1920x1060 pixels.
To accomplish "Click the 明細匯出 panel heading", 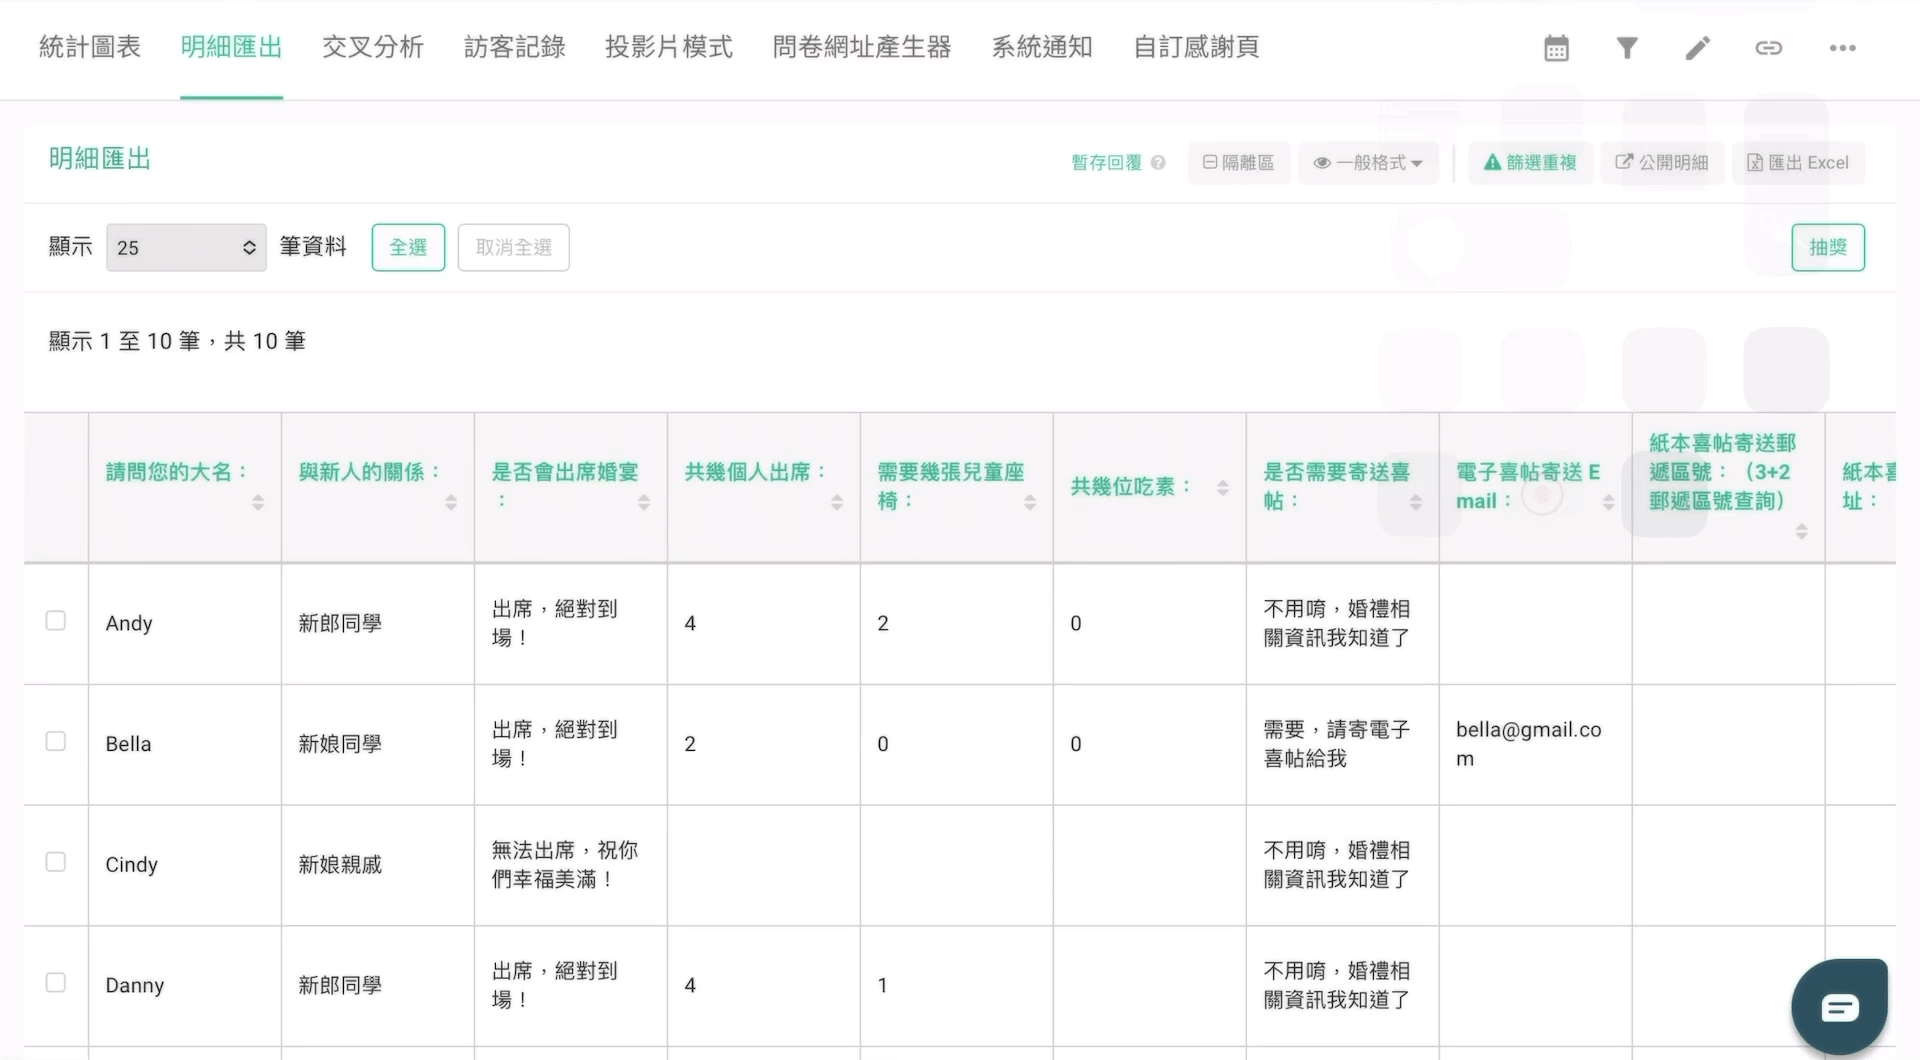I will (x=100, y=158).
